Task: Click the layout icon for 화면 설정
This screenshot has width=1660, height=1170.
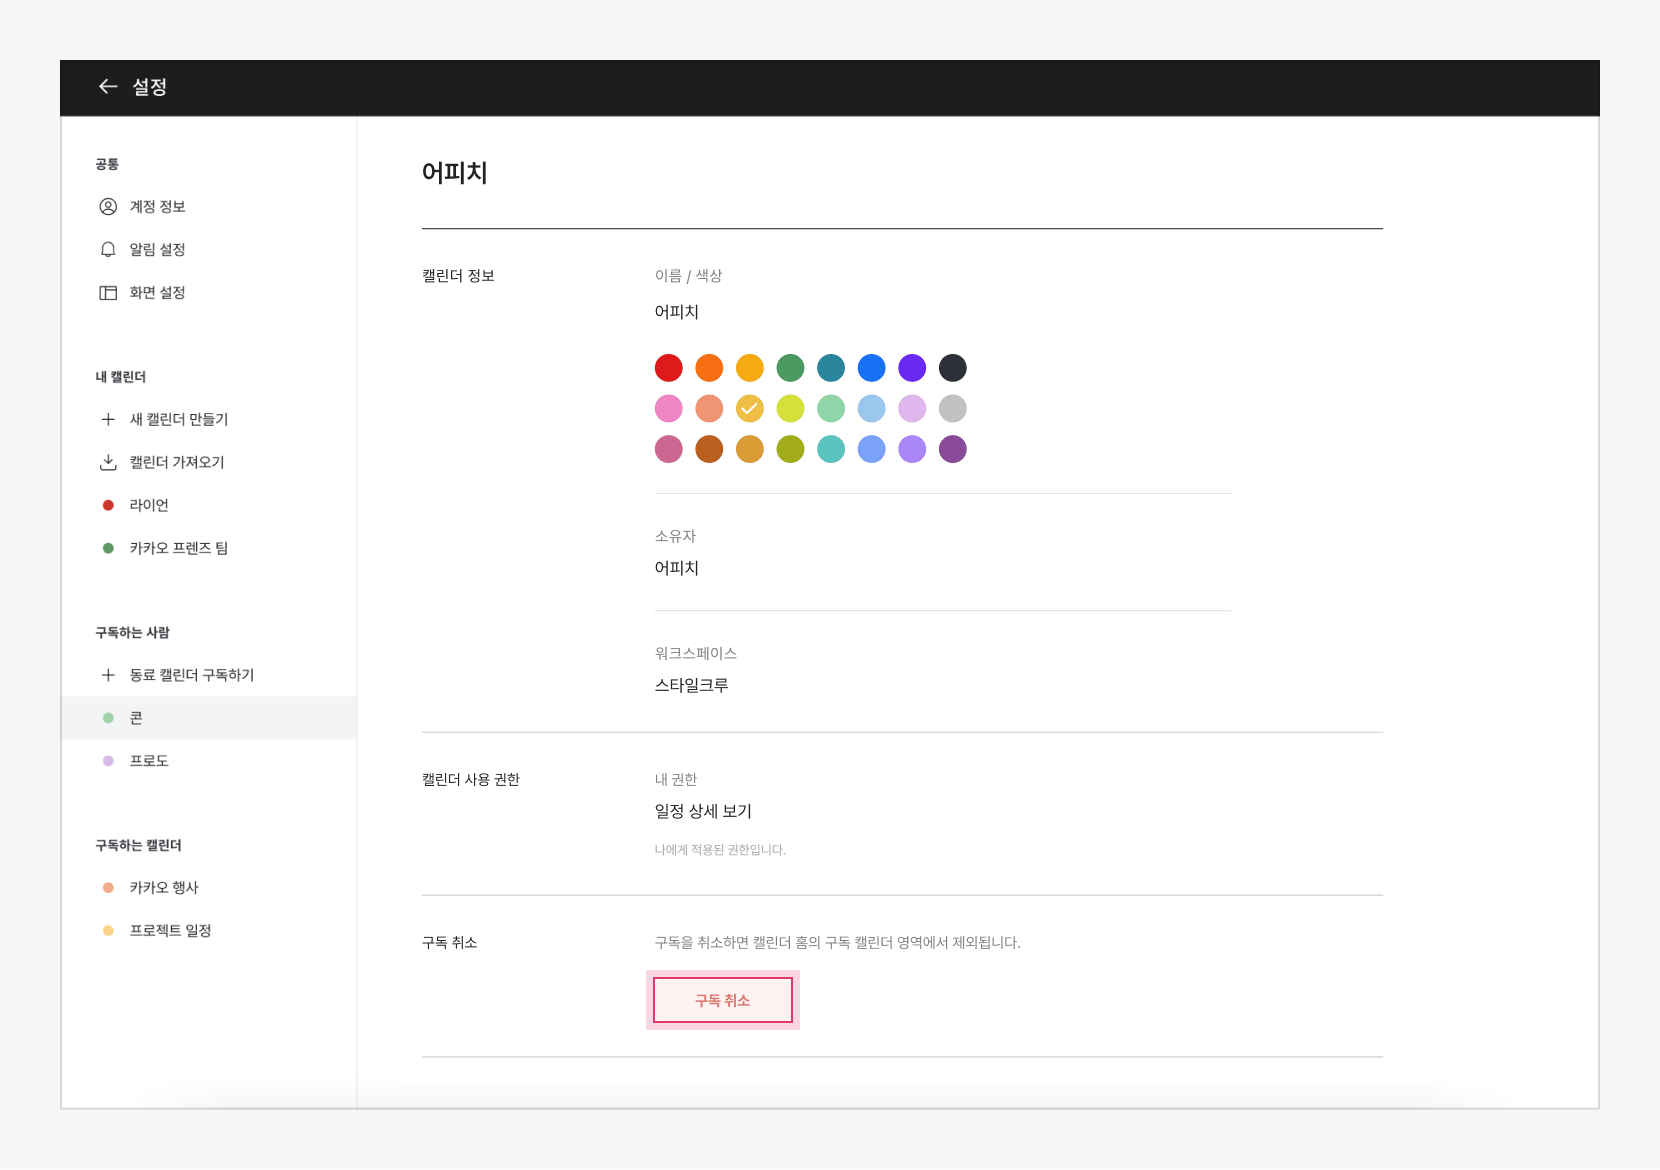Action: 108,293
